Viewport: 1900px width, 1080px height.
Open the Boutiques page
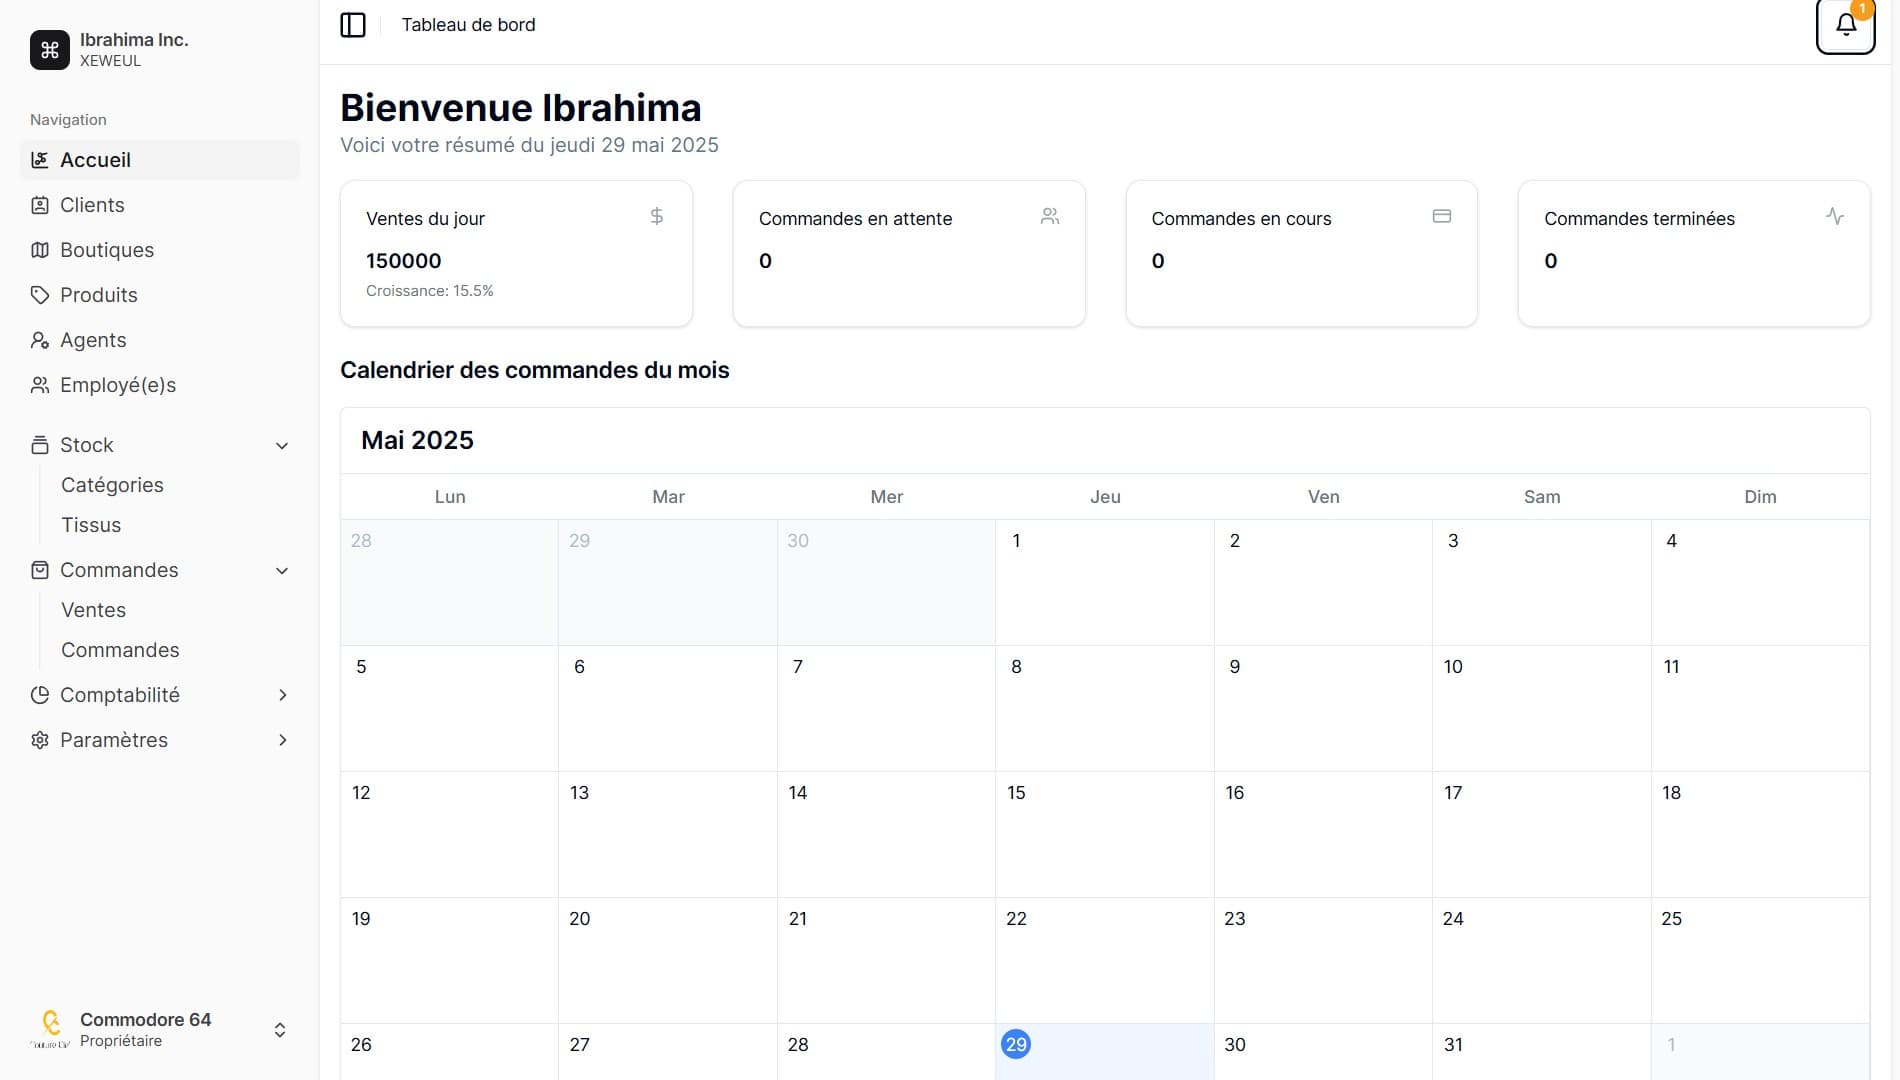tap(160, 250)
